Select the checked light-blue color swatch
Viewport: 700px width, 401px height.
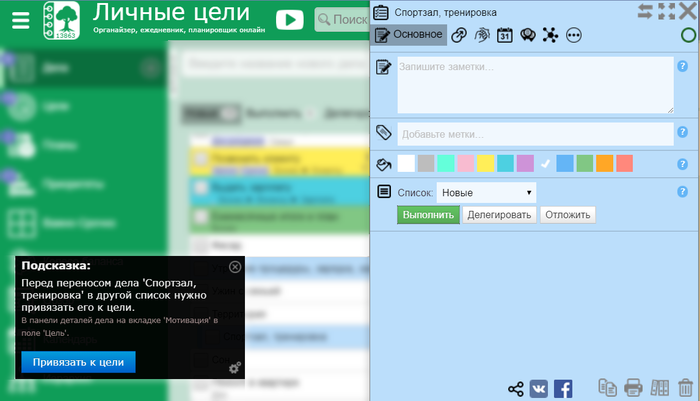[545, 163]
